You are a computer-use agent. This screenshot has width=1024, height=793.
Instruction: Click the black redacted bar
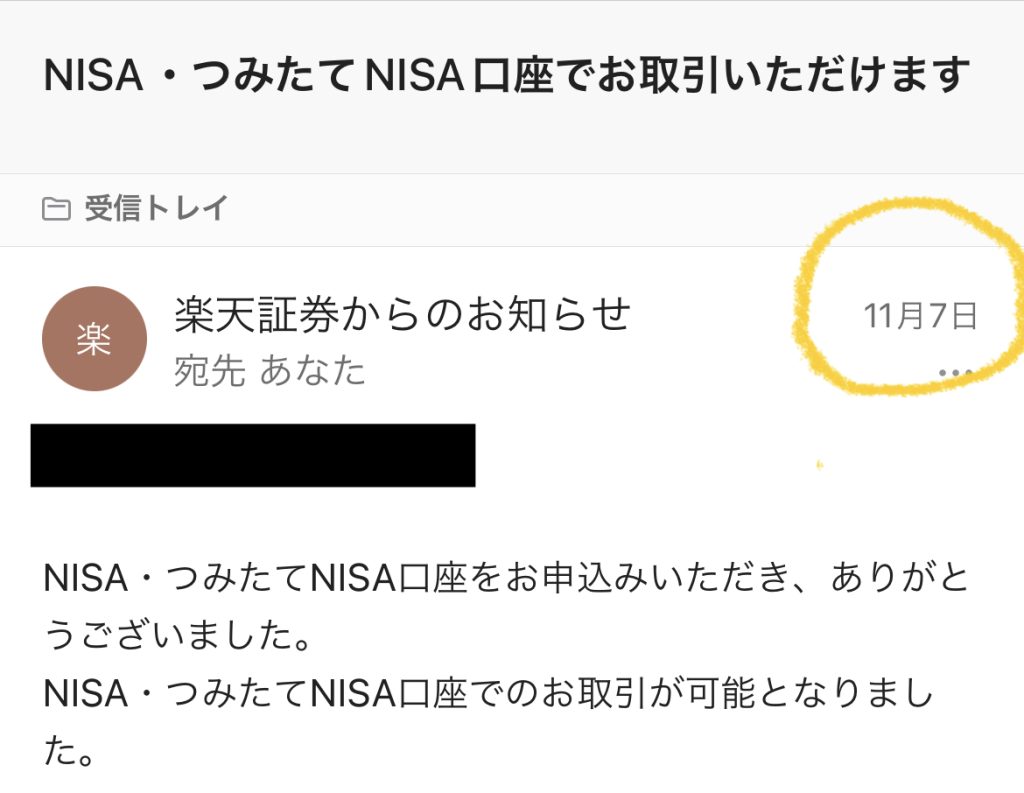[253, 455]
